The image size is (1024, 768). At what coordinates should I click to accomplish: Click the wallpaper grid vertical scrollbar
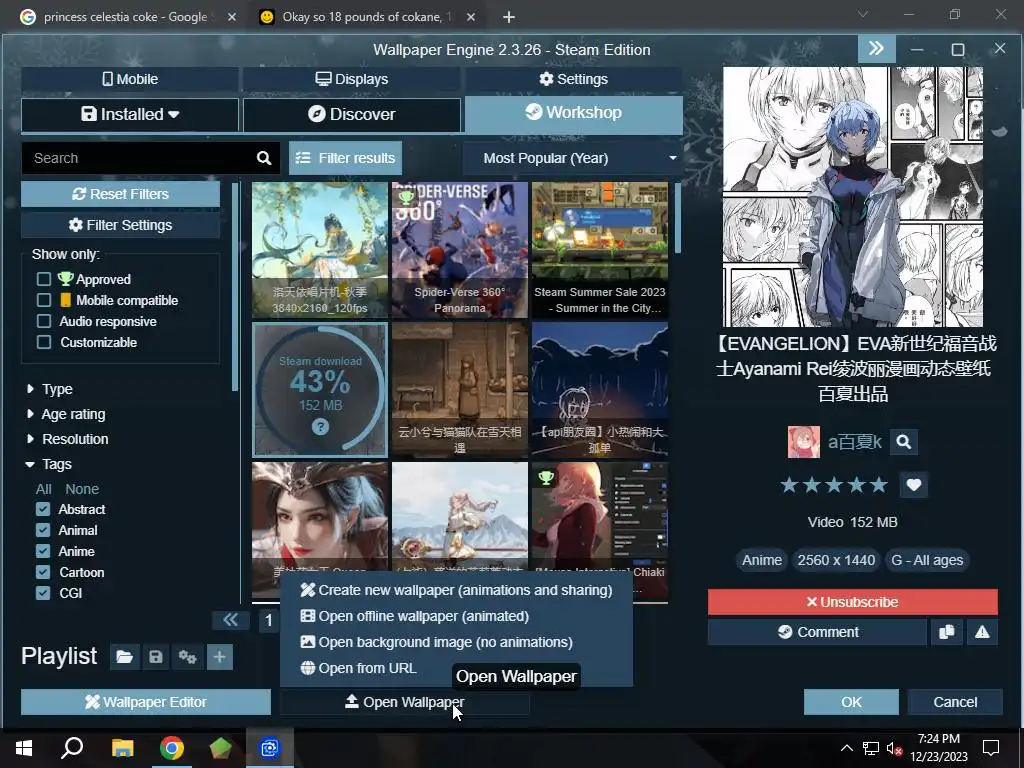coord(677,219)
